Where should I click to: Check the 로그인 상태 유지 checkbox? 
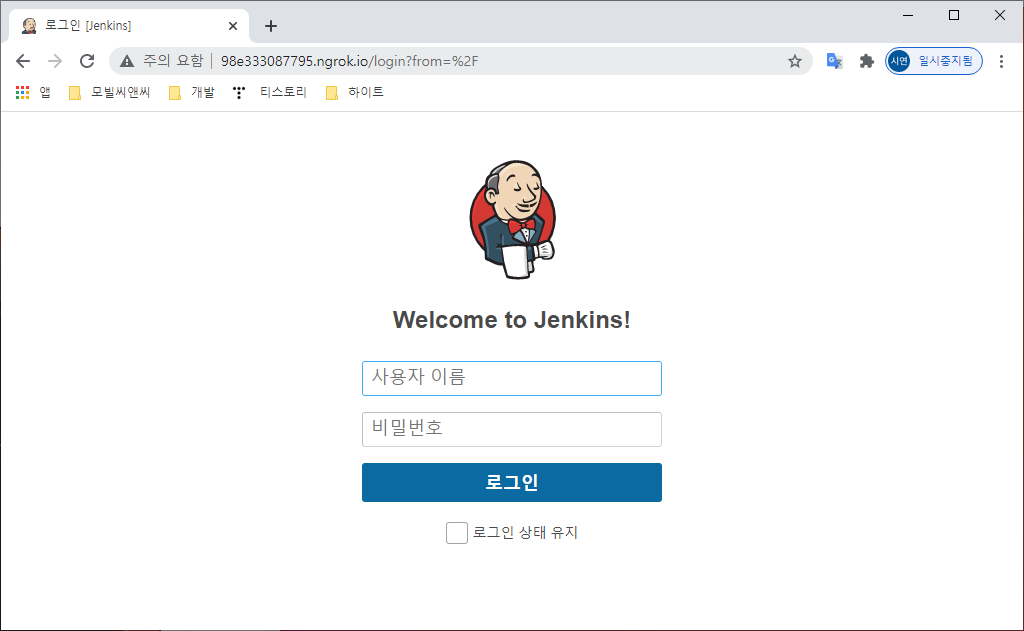tap(456, 533)
